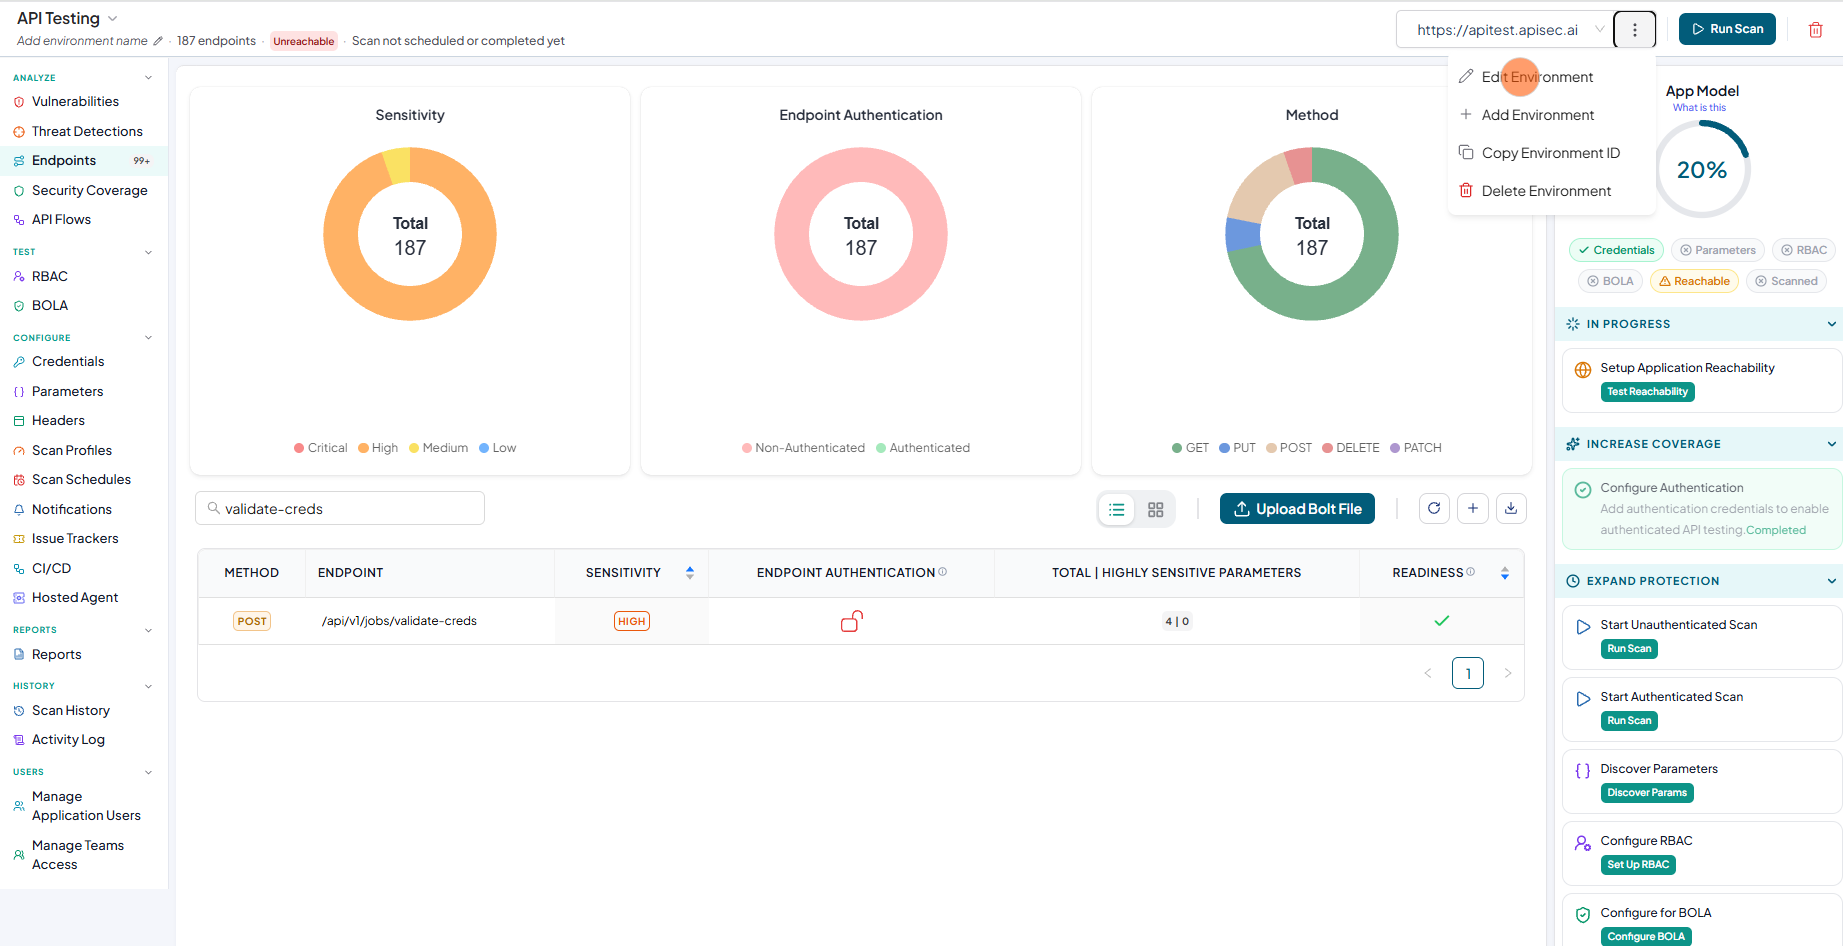The height and width of the screenshot is (946, 1843).
Task: Switch to list view layout
Action: pyautogui.click(x=1117, y=510)
